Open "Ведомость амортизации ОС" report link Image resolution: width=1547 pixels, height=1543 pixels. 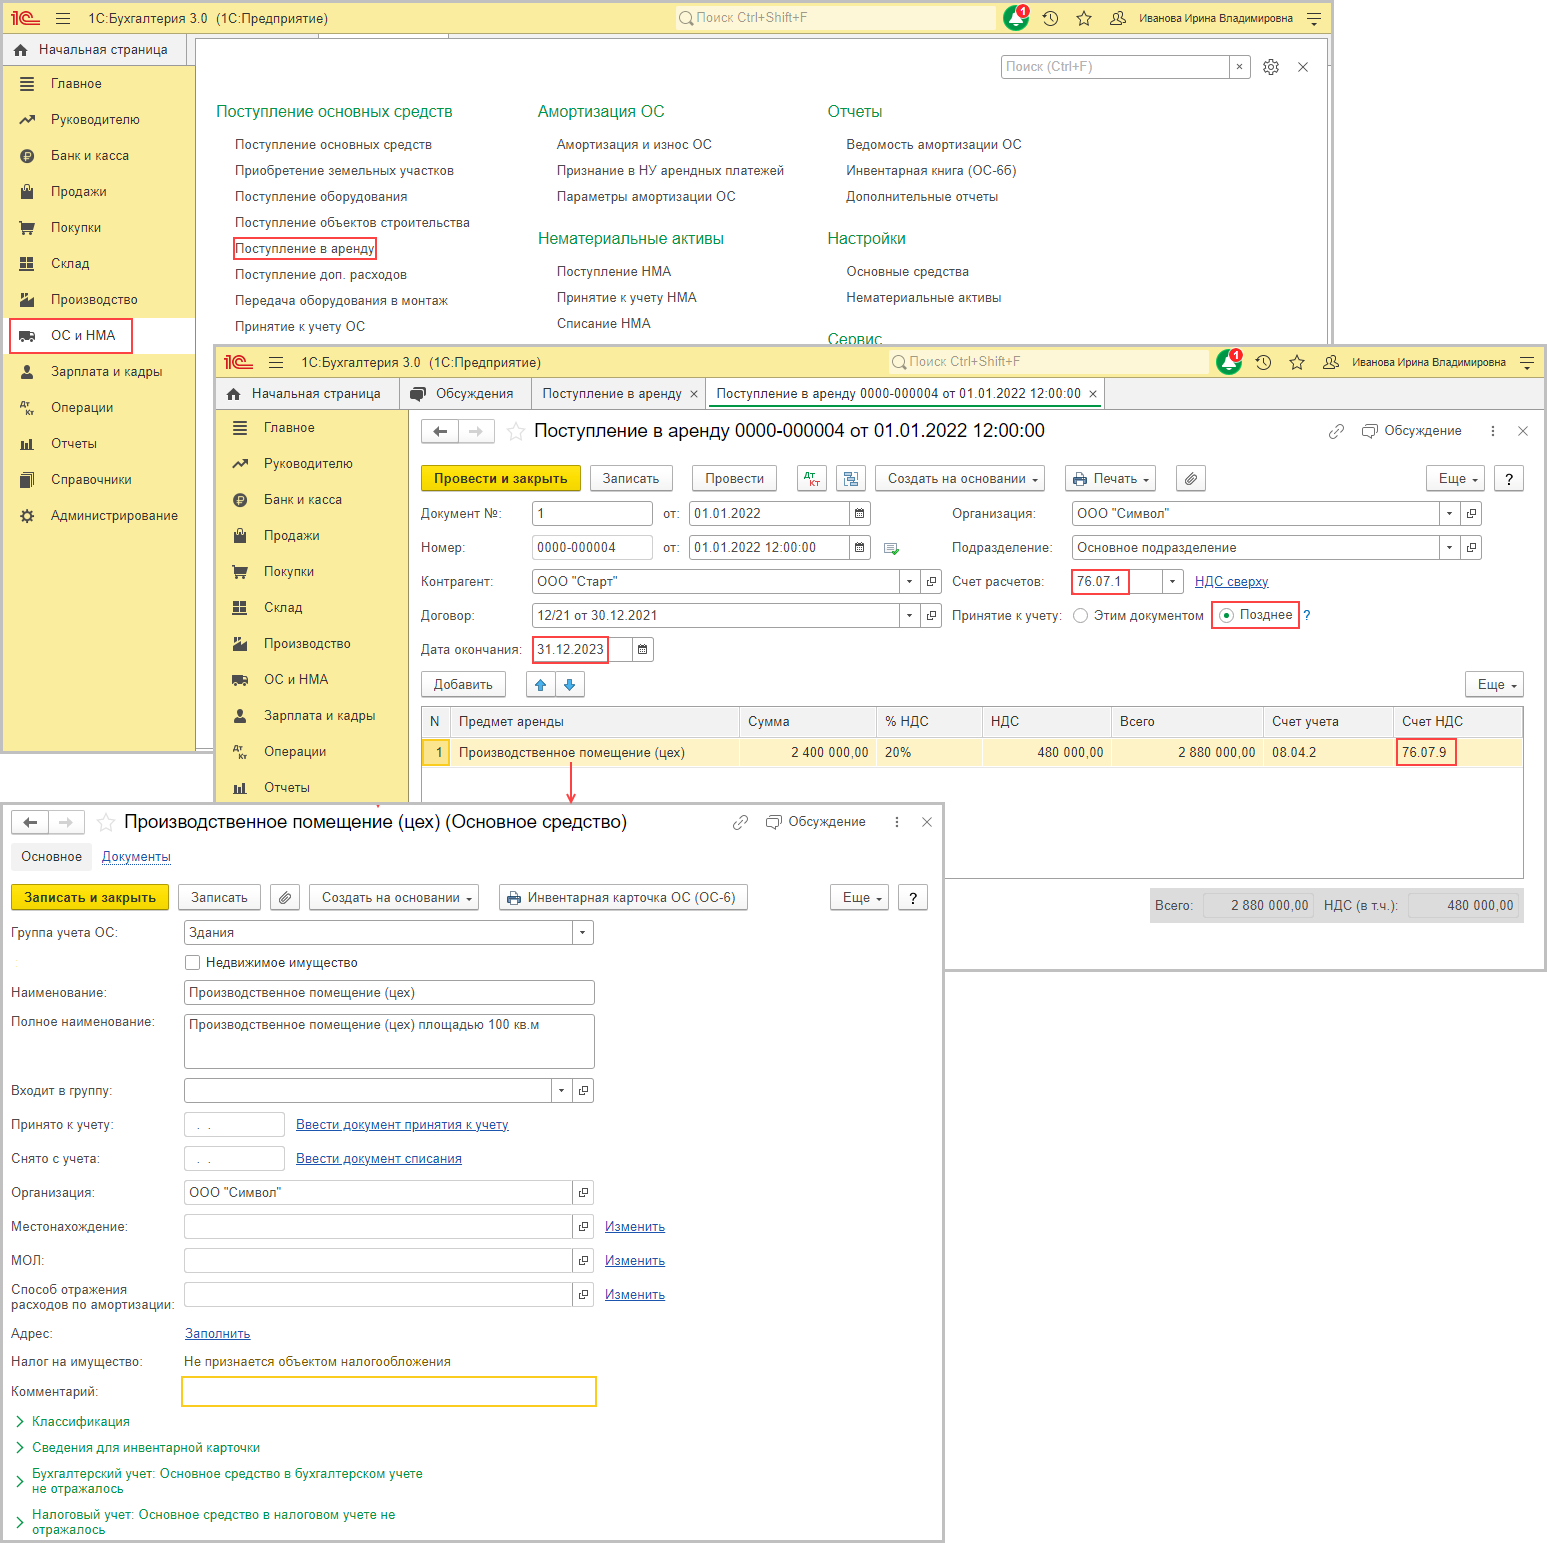point(934,145)
